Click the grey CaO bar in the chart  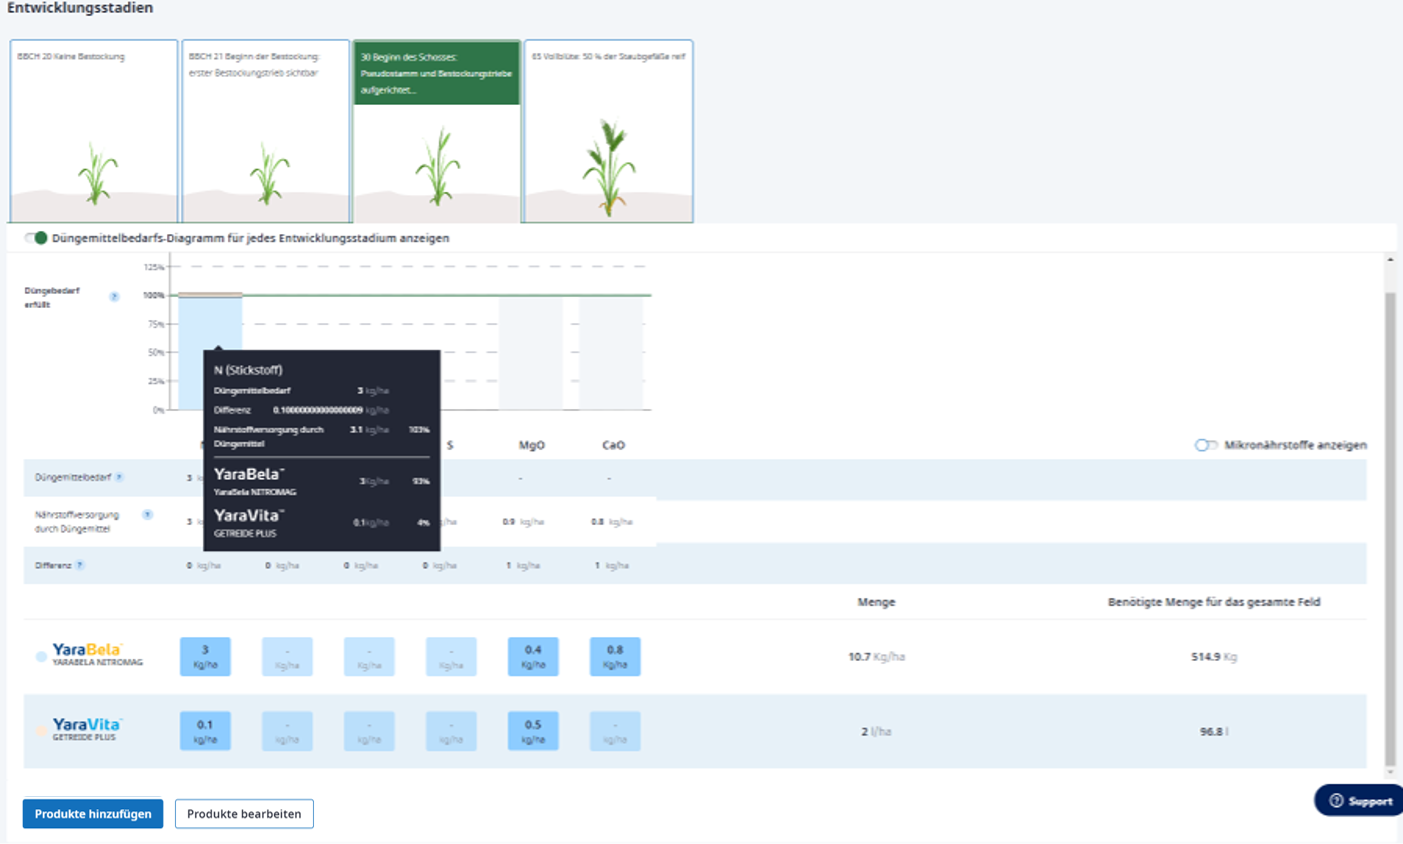point(611,353)
